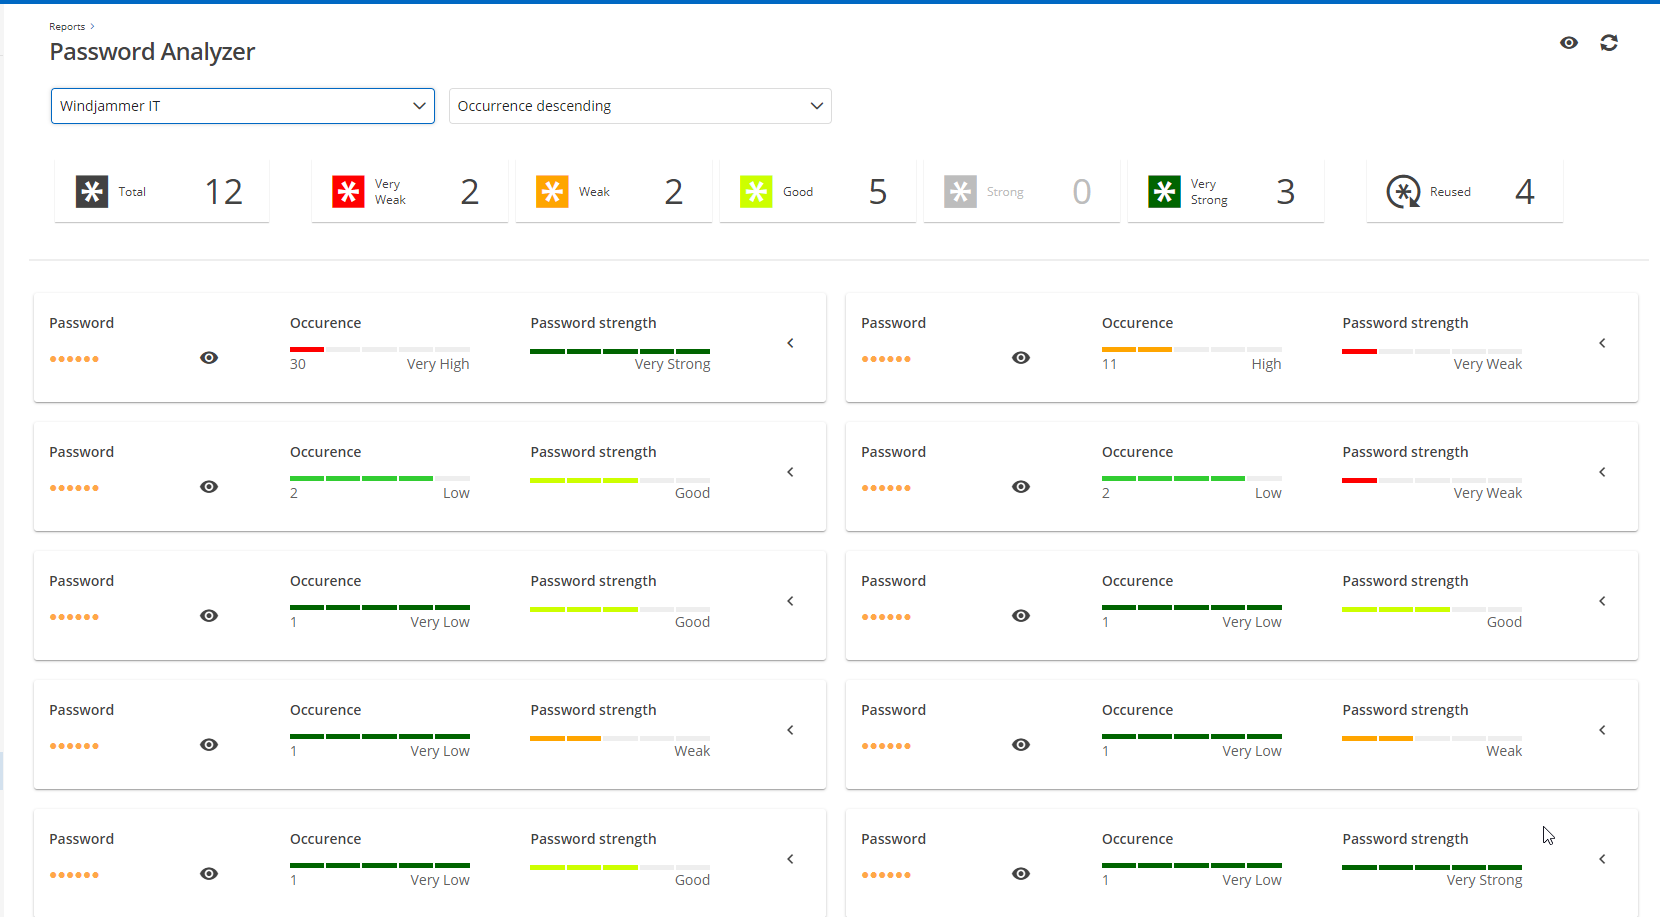Click the red Very Weak asterisk icon

[348, 191]
